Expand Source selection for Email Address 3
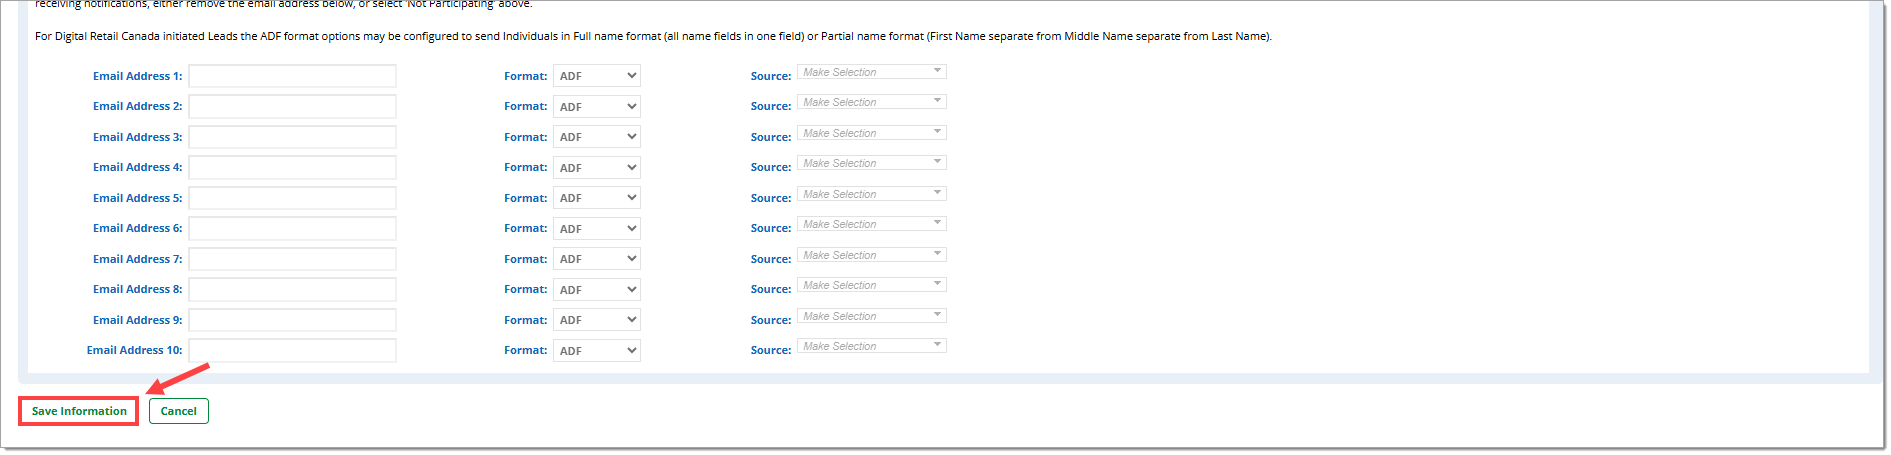The width and height of the screenshot is (1891, 455). (x=871, y=133)
